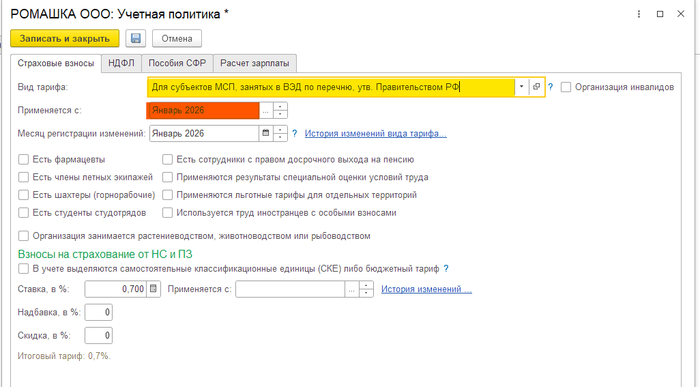Image resolution: width=700 pixels, height=387 pixels.
Task: Check Используется труд иностранцев с особыми взносами
Action: point(167,213)
